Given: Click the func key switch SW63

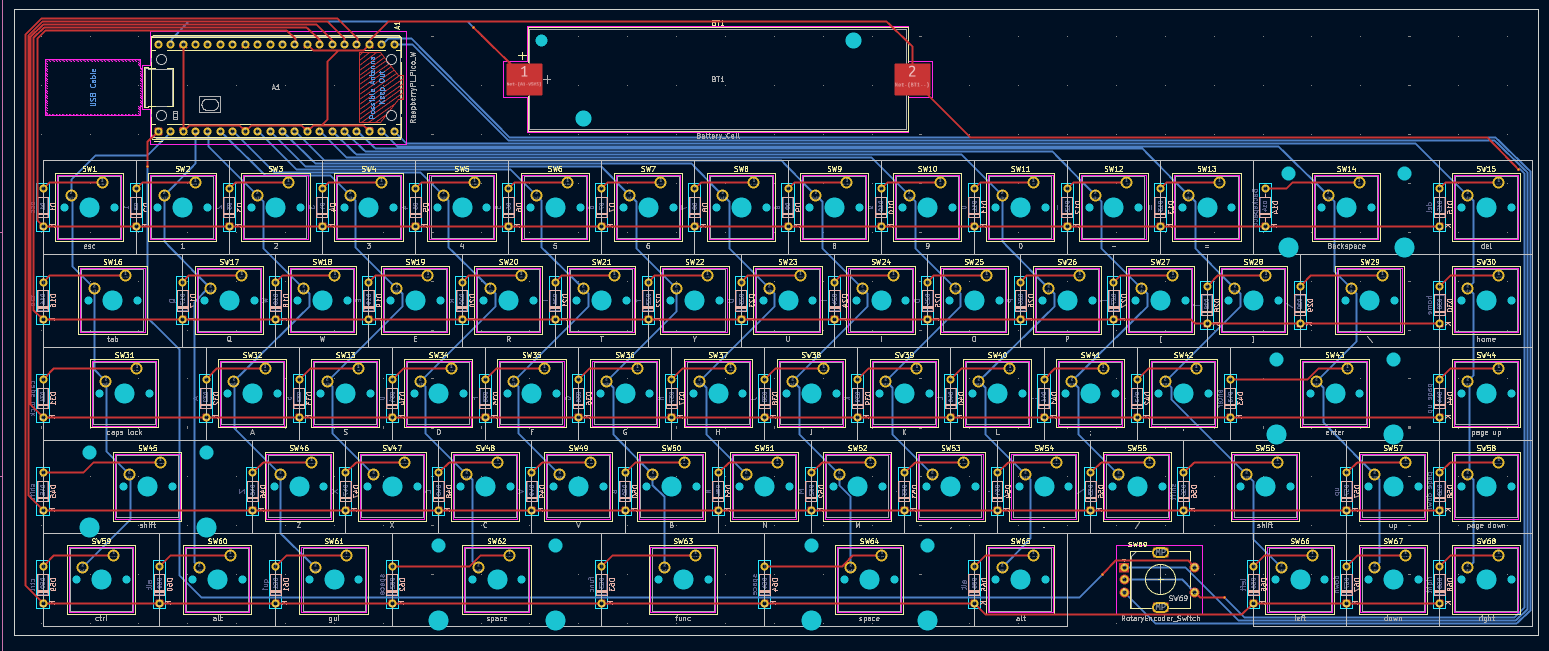Looking at the screenshot, I should point(683,580).
